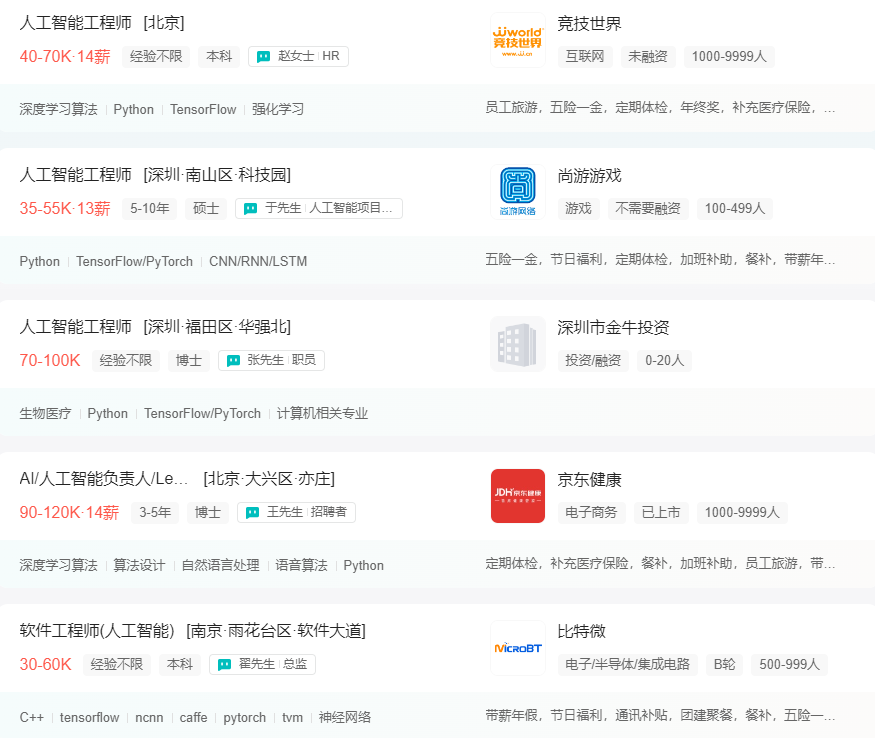Click the JDH 京东健康 red logo

click(517, 496)
